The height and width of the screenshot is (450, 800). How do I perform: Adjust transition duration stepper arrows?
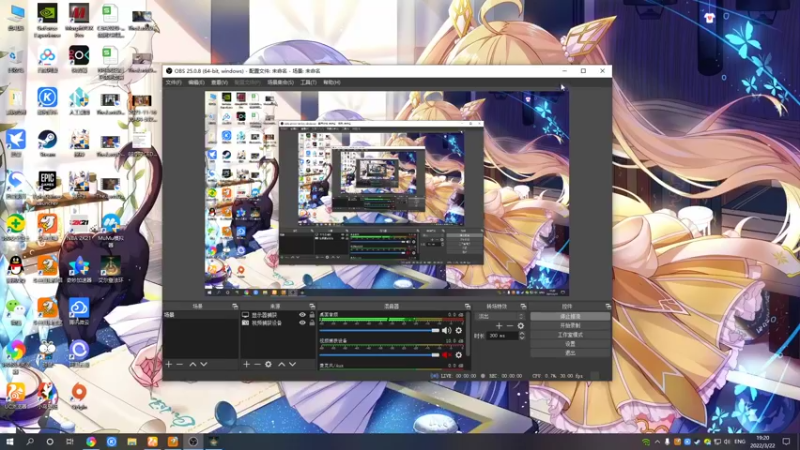[521, 335]
